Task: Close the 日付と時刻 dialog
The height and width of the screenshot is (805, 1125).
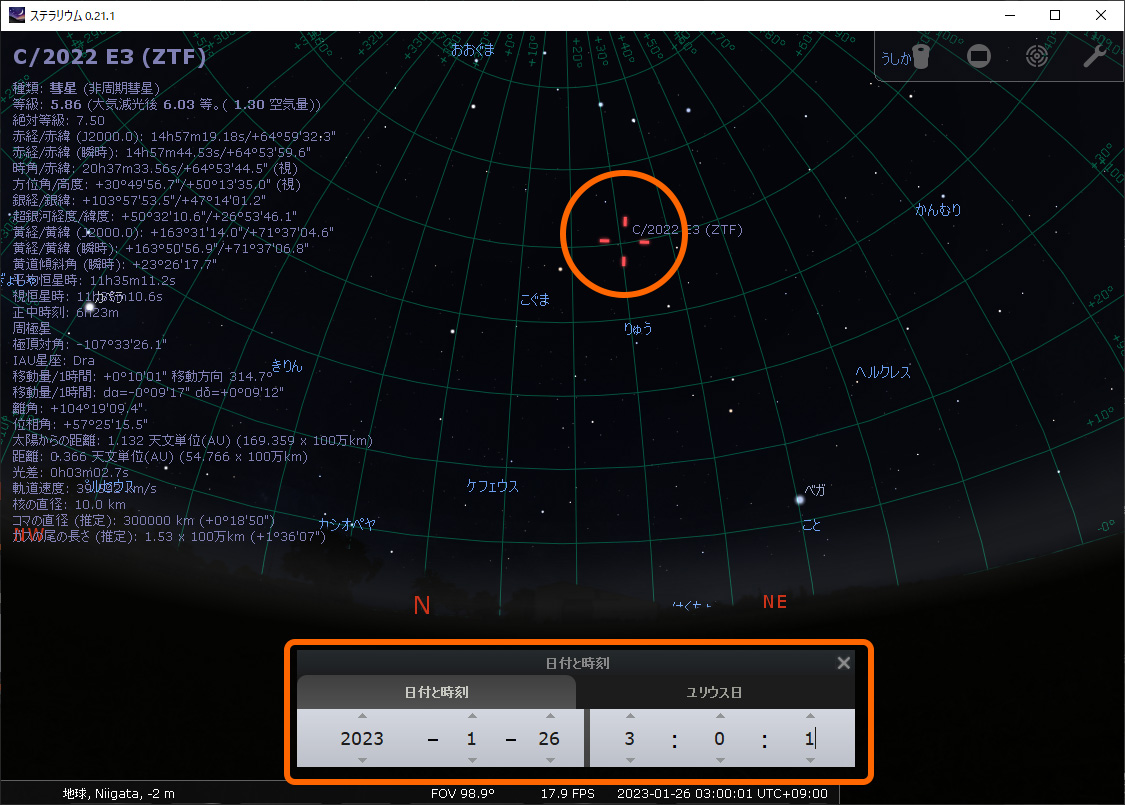Action: point(844,663)
